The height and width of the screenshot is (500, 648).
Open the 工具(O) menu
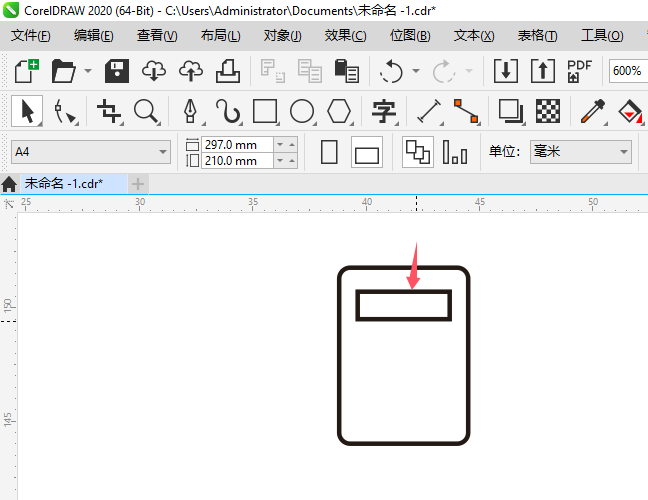602,36
